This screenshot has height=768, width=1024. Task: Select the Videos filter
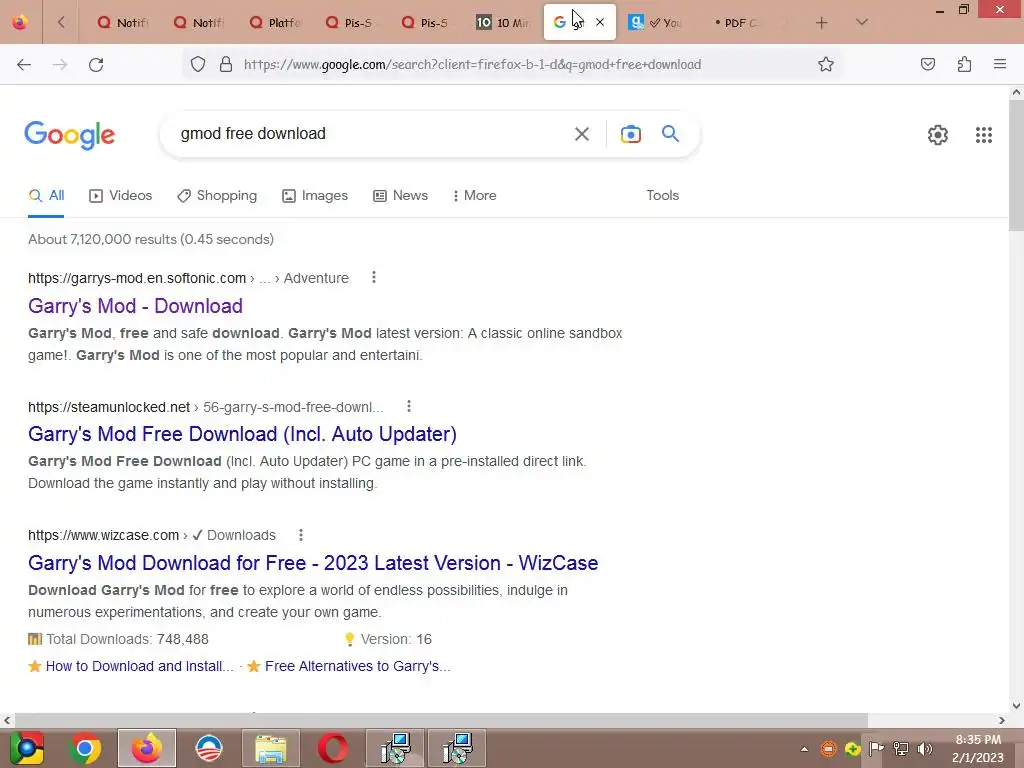pos(121,195)
